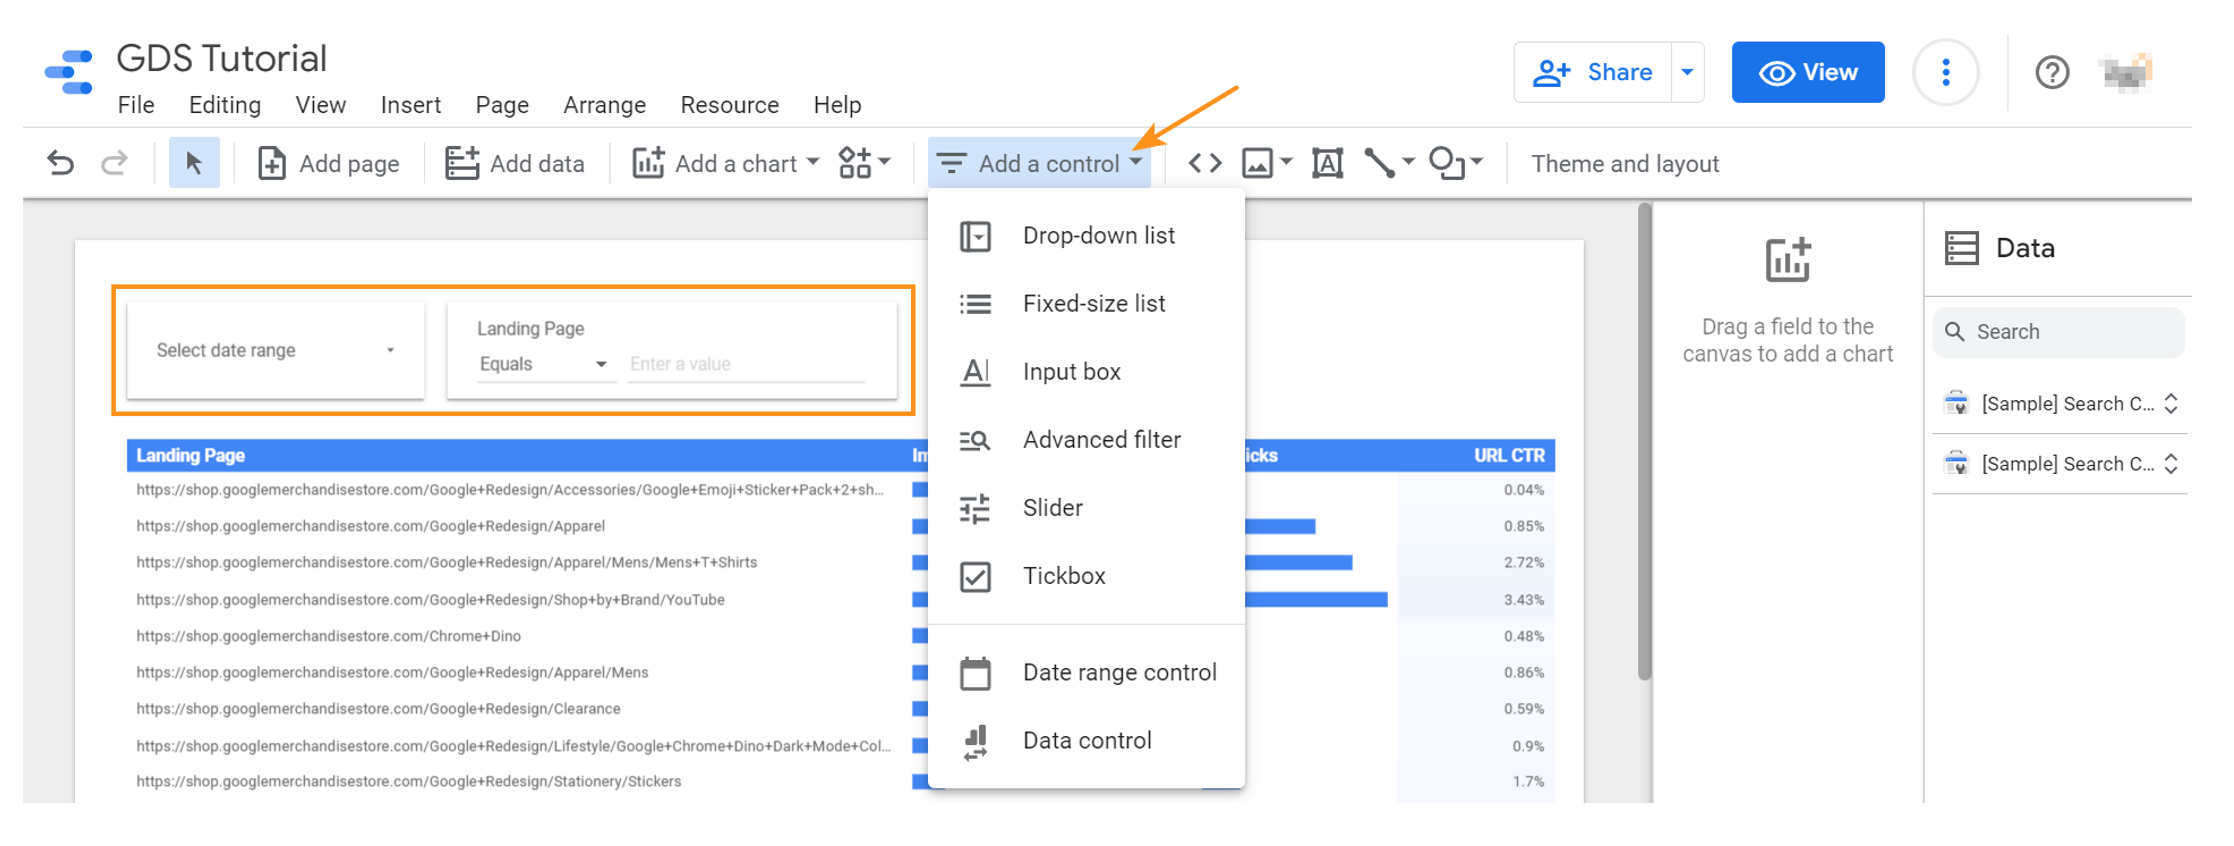Click the URL CTR column header
This screenshot has height=846, width=2234.
[x=1509, y=456]
